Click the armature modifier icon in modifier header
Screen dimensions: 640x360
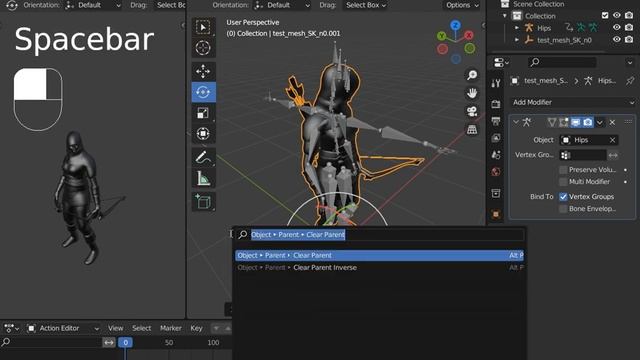point(527,122)
